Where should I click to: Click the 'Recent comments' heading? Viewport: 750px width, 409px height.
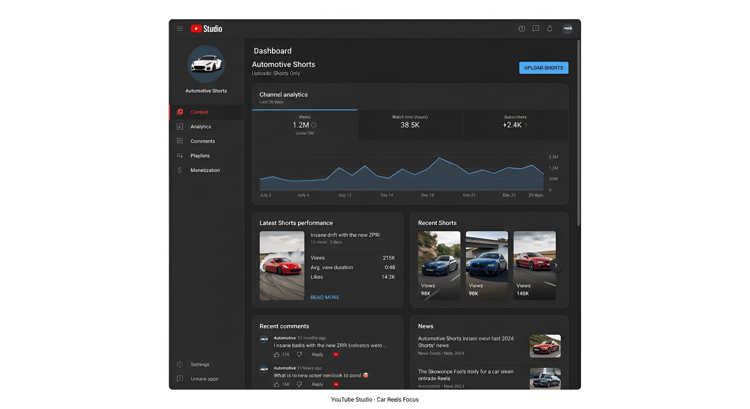284,326
